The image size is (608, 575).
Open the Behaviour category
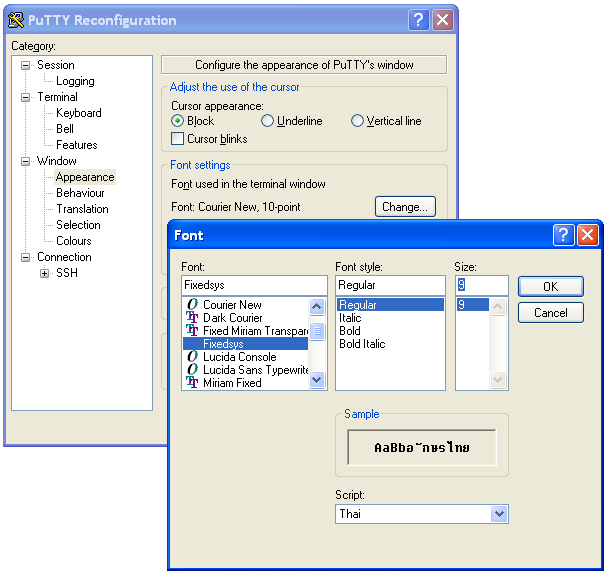click(x=80, y=193)
